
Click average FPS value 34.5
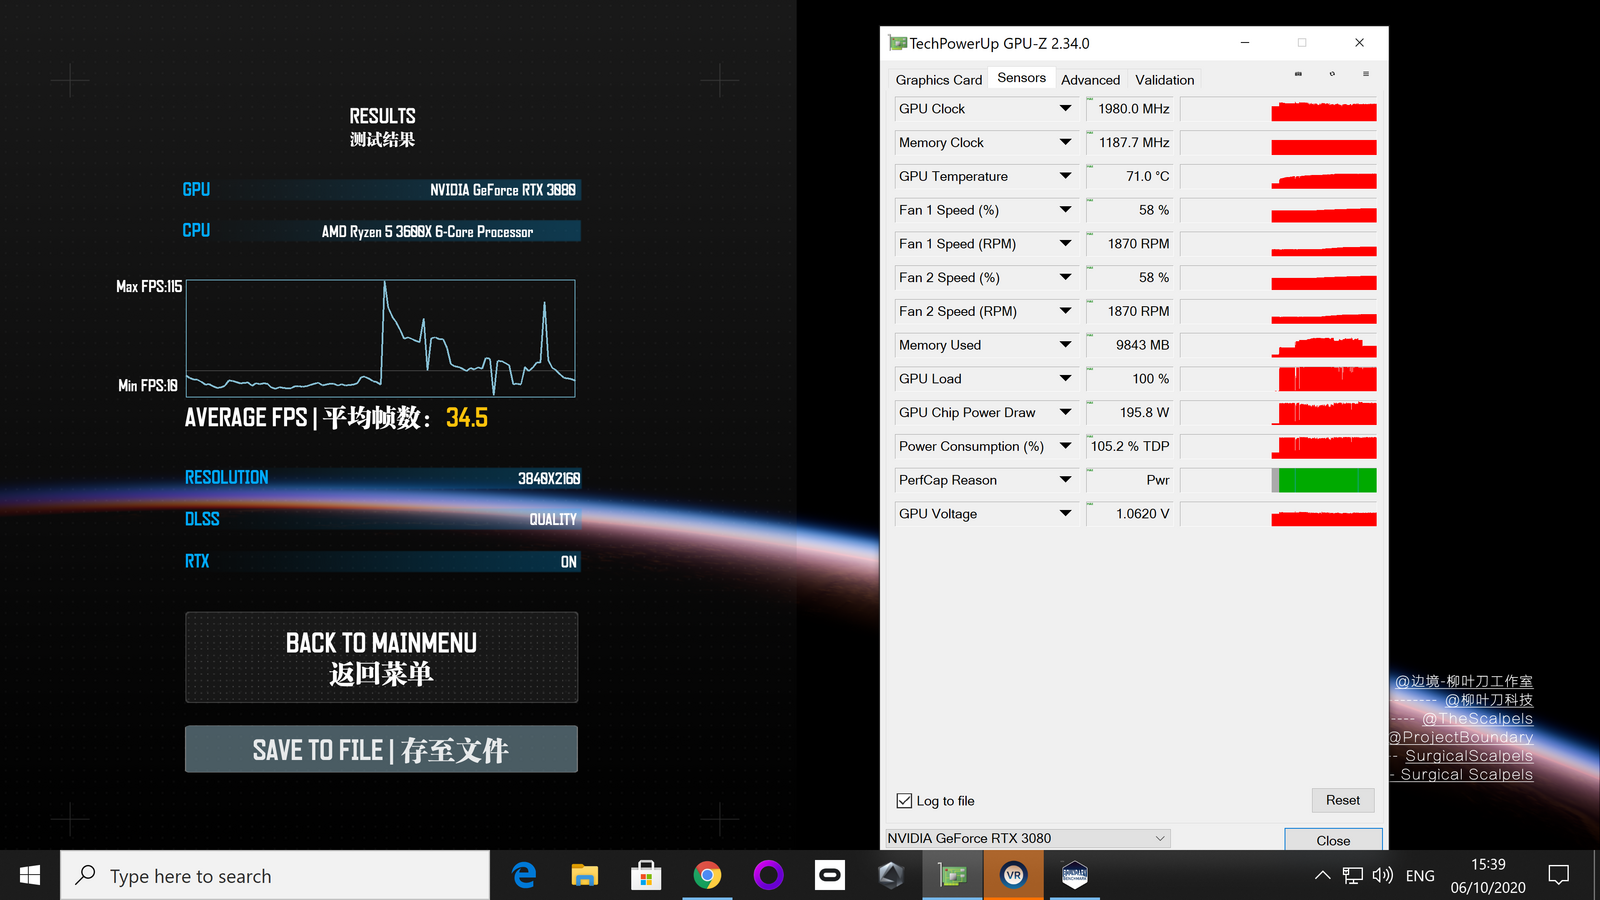pos(467,418)
